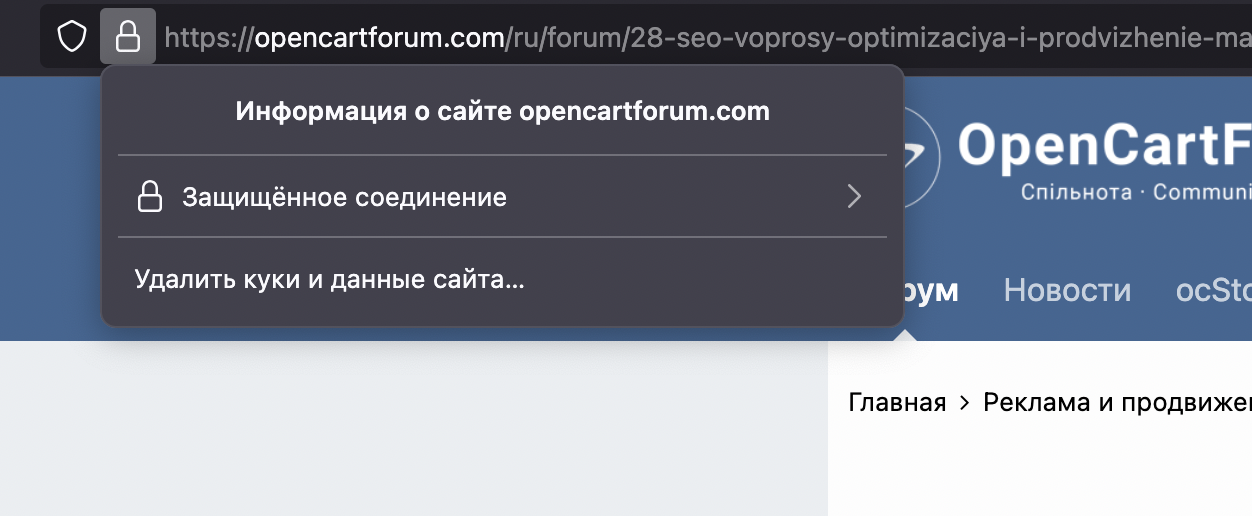
Task: Open the tracking protection shield icon
Action: coord(72,38)
